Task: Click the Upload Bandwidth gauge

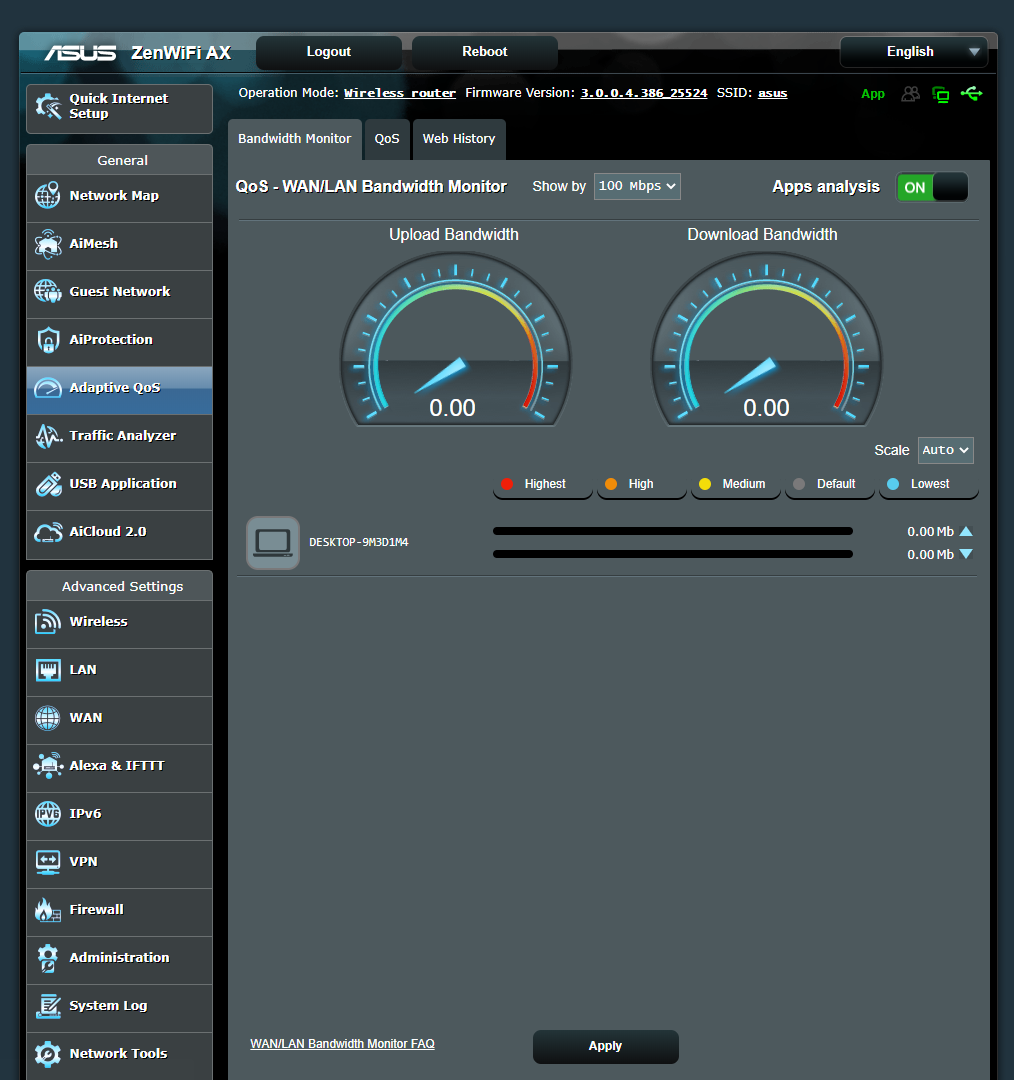Action: pyautogui.click(x=455, y=340)
